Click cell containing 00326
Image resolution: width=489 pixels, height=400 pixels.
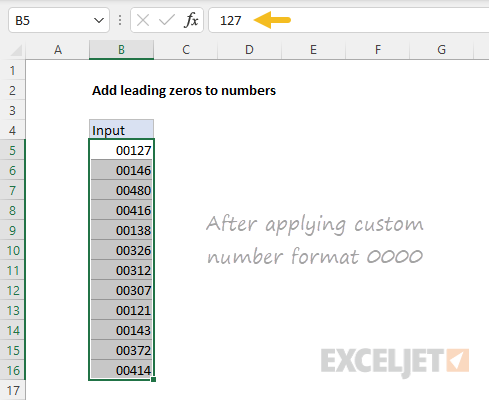click(x=121, y=250)
